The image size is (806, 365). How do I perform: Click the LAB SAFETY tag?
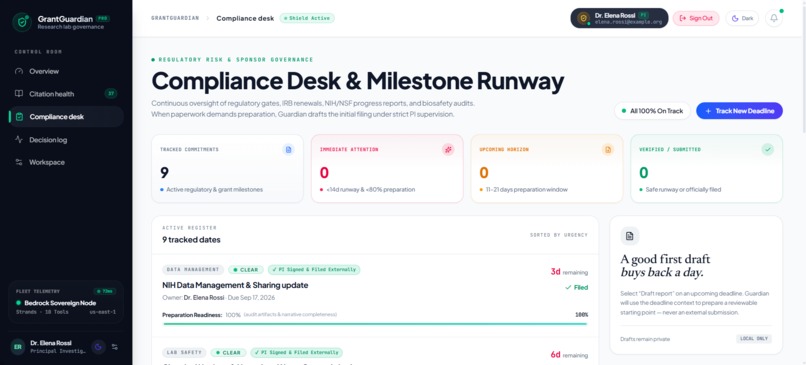(185, 353)
